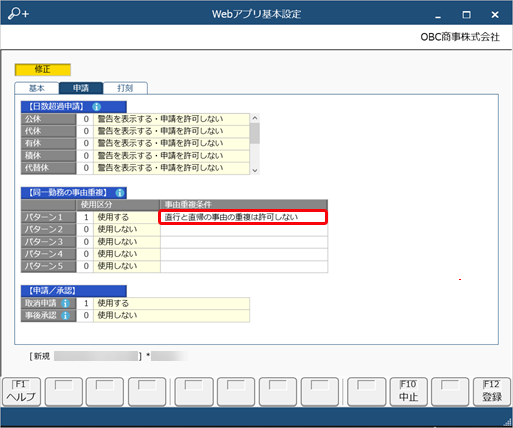The width and height of the screenshot is (513, 428).
Task: Click info icon next to 取消申請
Action: 65,303
